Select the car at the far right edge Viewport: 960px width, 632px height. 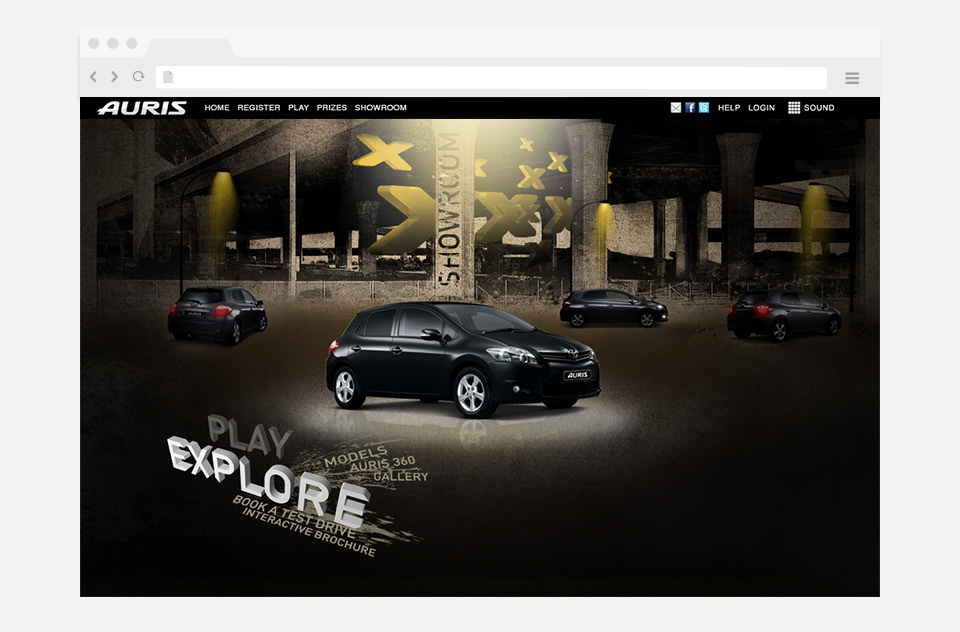(x=784, y=315)
